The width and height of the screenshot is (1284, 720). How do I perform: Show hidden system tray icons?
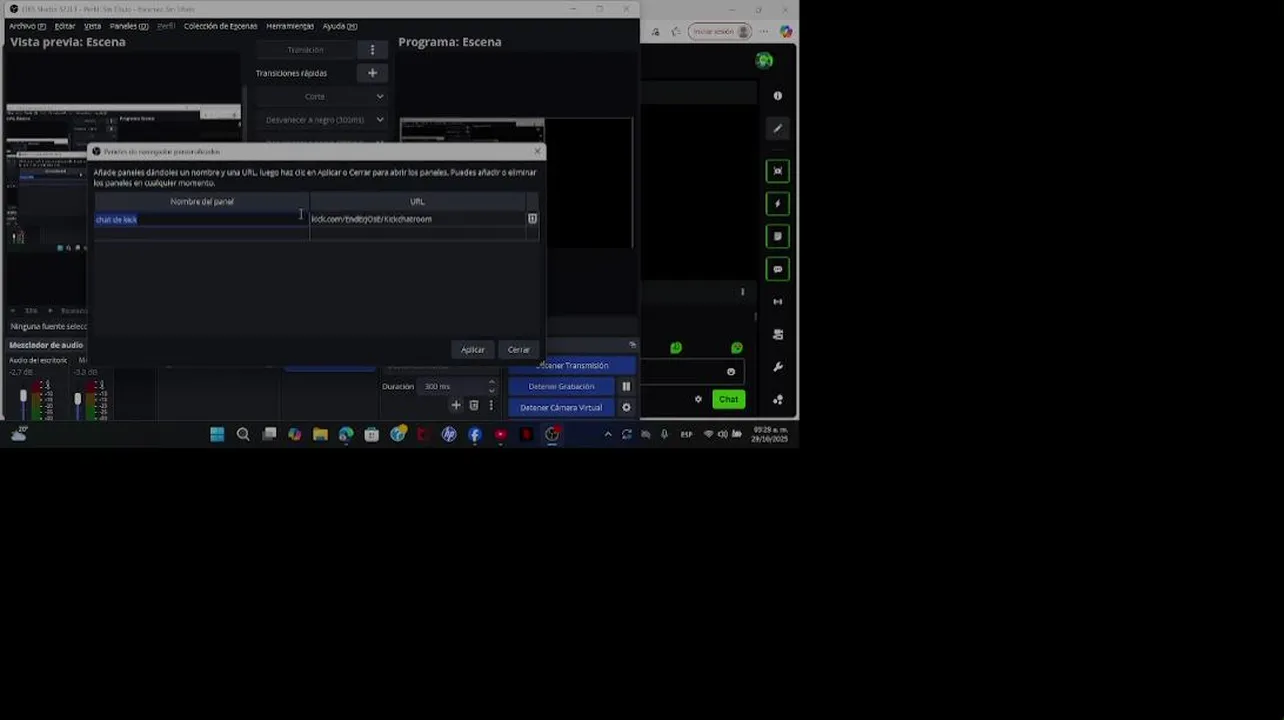[608, 434]
